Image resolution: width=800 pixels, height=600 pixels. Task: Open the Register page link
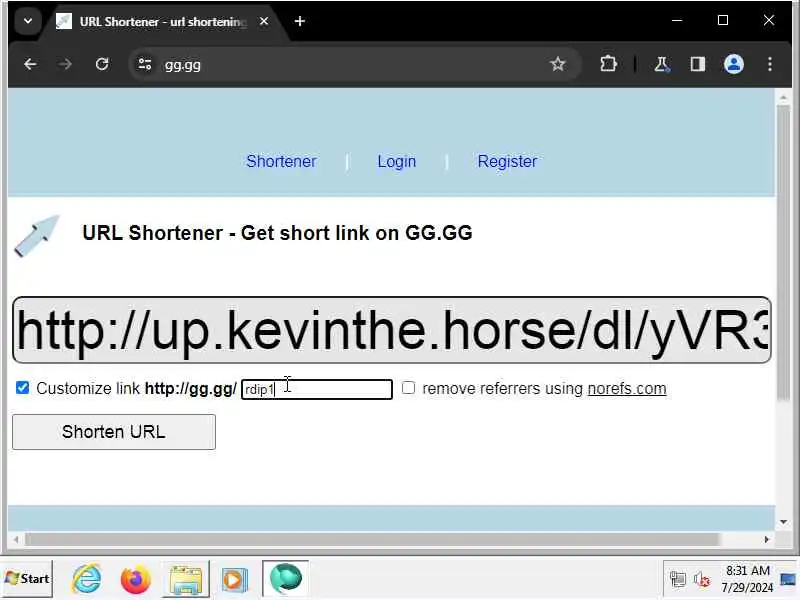click(x=507, y=161)
